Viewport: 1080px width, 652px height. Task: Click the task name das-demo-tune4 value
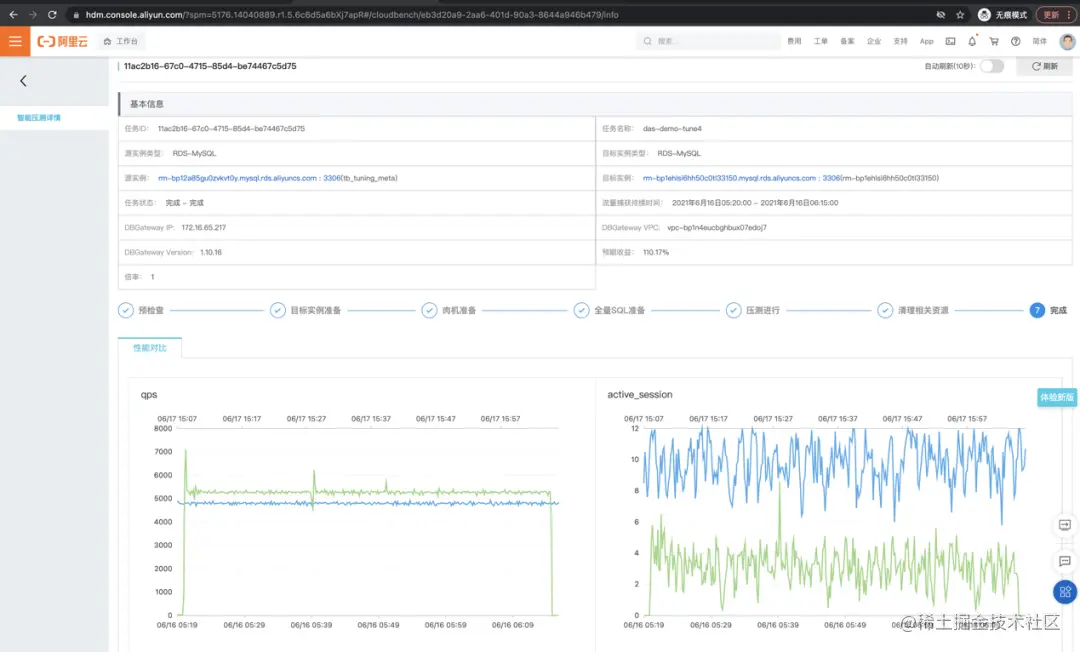(x=672, y=129)
